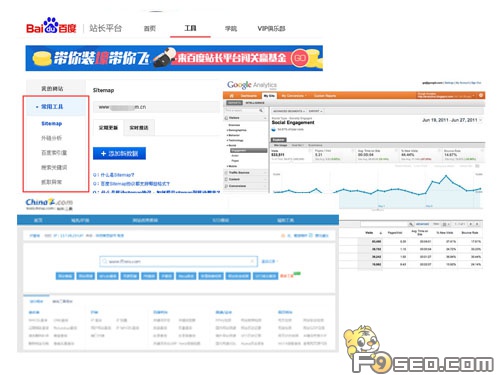Click the home icon in Analytics orange bar
This screenshot has height=375, width=500.
click(231, 96)
